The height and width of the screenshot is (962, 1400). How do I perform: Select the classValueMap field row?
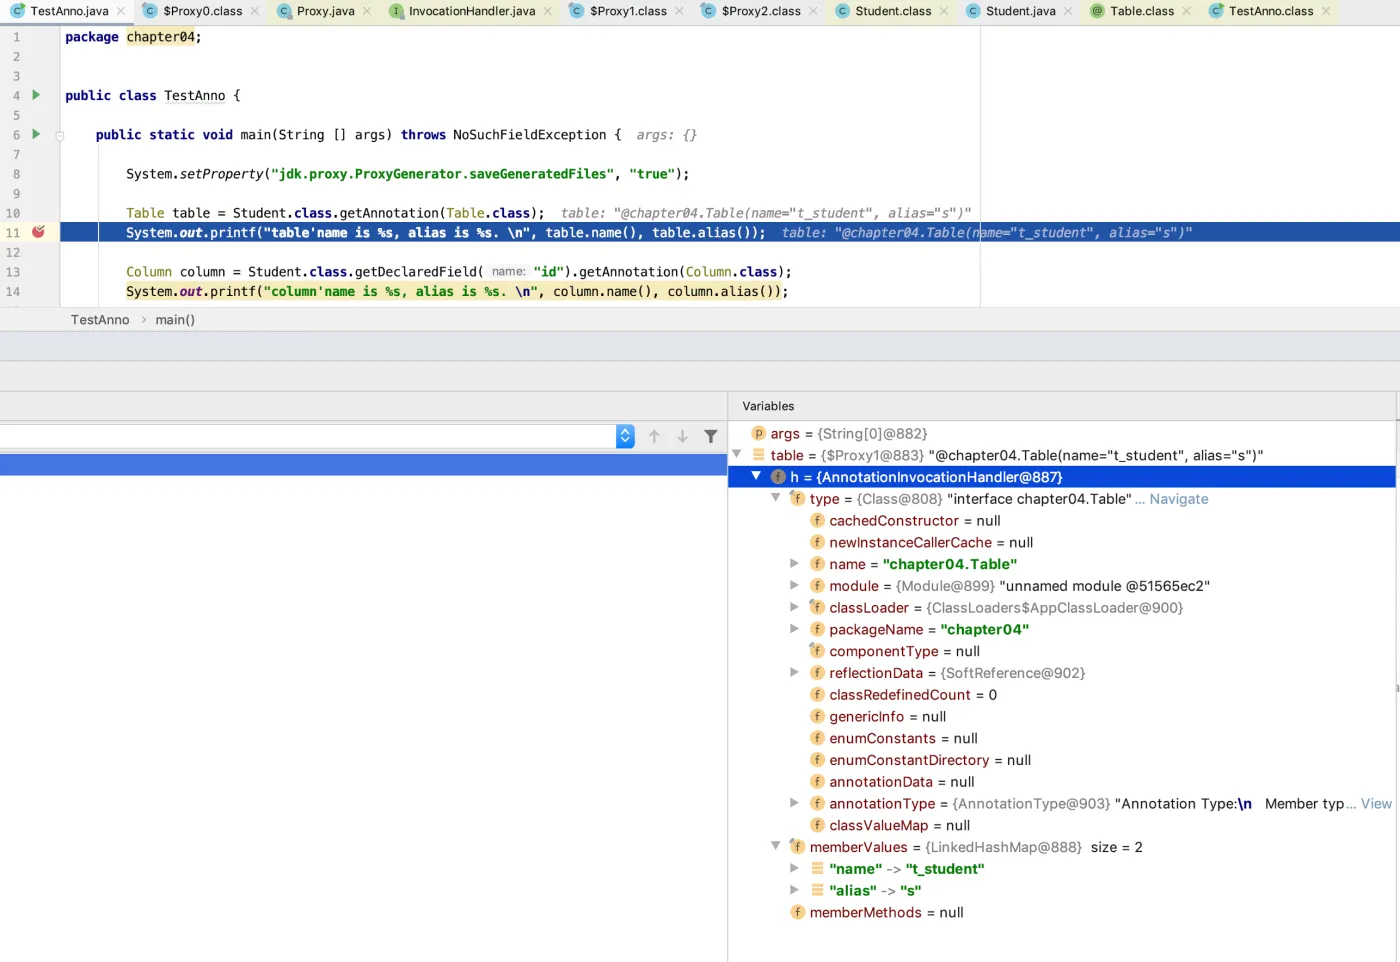(1062, 825)
